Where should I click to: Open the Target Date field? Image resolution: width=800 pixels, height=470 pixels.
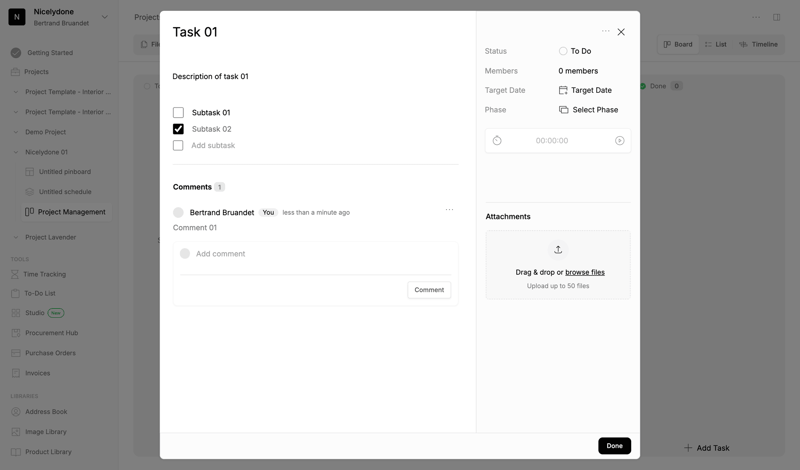(x=585, y=90)
